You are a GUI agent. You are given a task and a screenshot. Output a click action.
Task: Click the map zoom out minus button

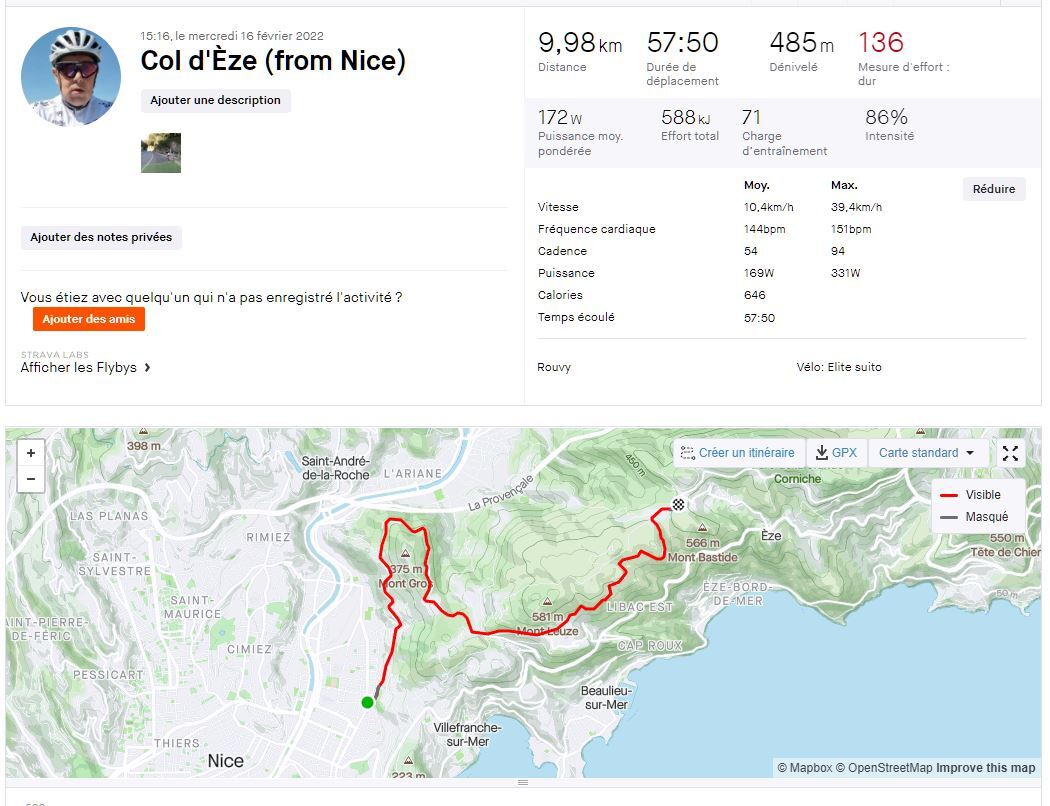(31, 479)
